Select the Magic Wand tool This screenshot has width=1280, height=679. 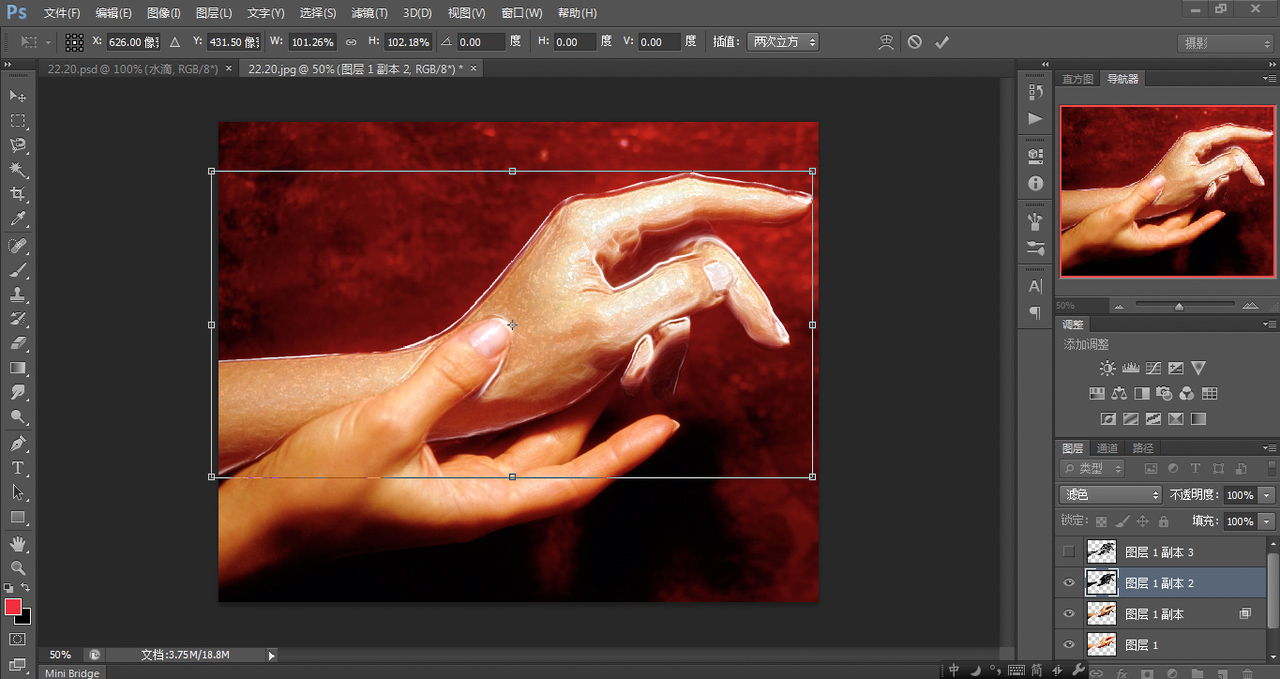click(x=18, y=170)
